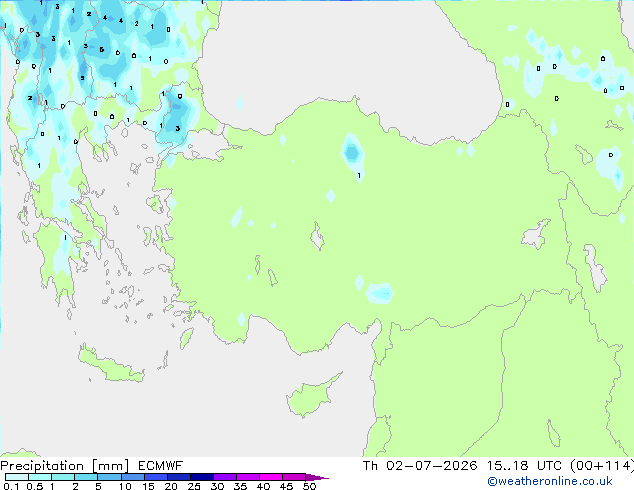
Task: Choose the 20–25 mm dark blue swatch
Action: coord(179,477)
